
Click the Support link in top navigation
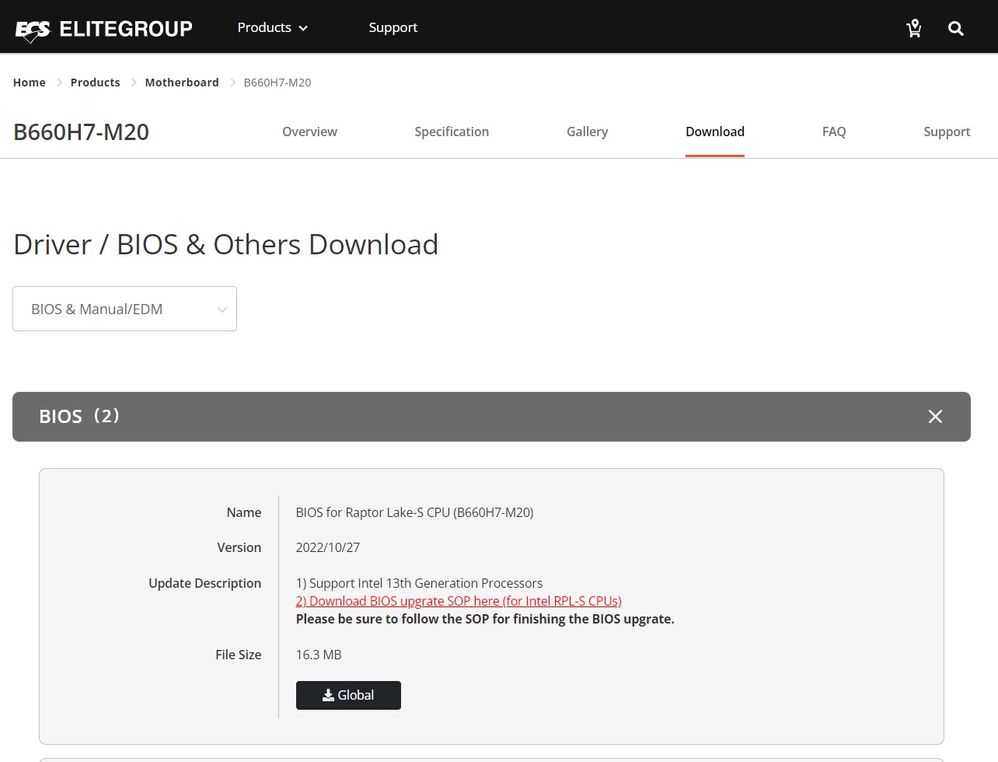pyautogui.click(x=393, y=27)
